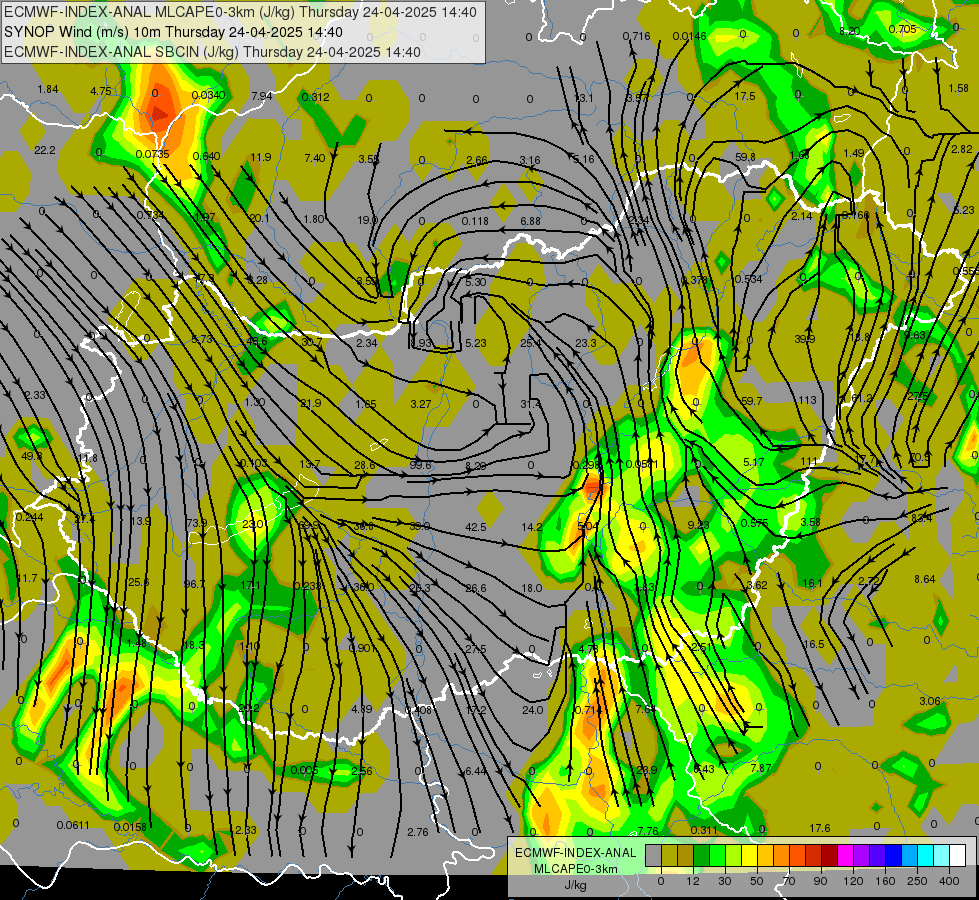Image resolution: width=979 pixels, height=900 pixels.
Task: Click the map value 59.7
Action: [x=751, y=401]
